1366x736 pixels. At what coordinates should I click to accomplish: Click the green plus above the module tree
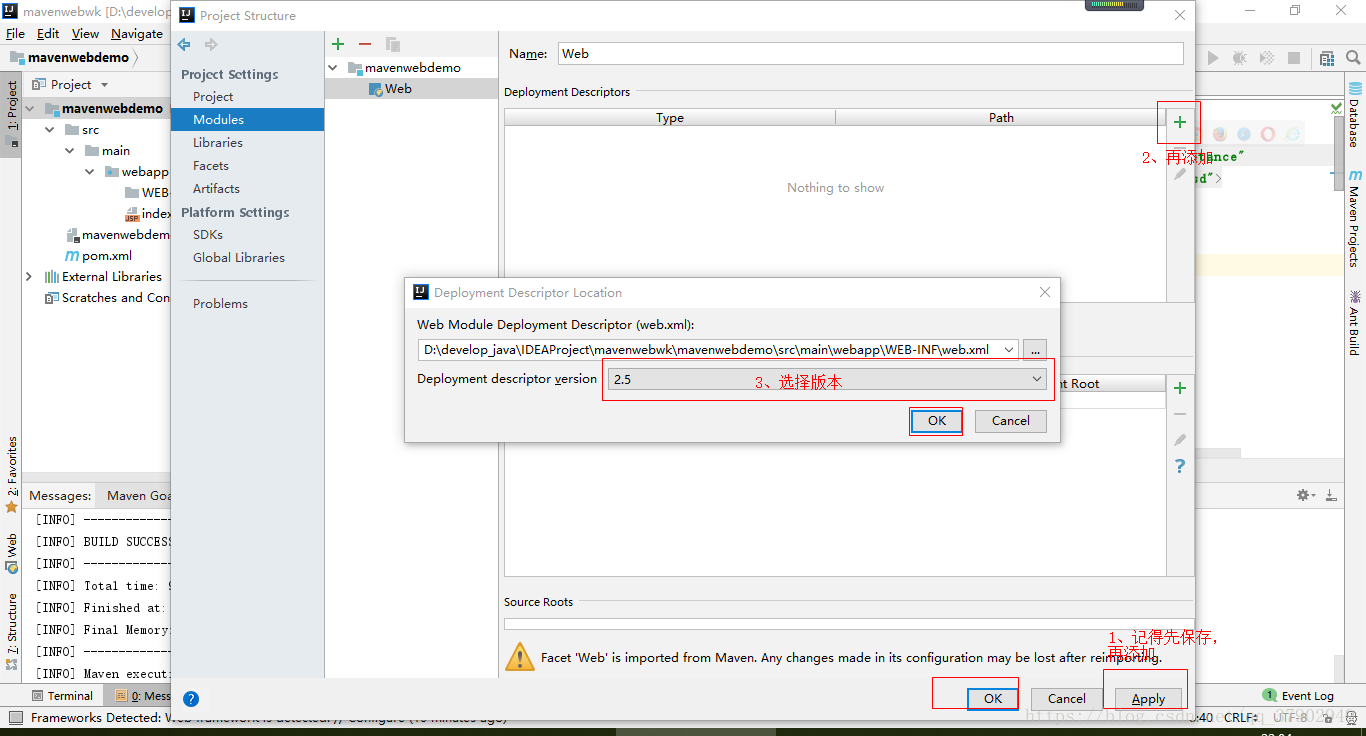(x=338, y=44)
